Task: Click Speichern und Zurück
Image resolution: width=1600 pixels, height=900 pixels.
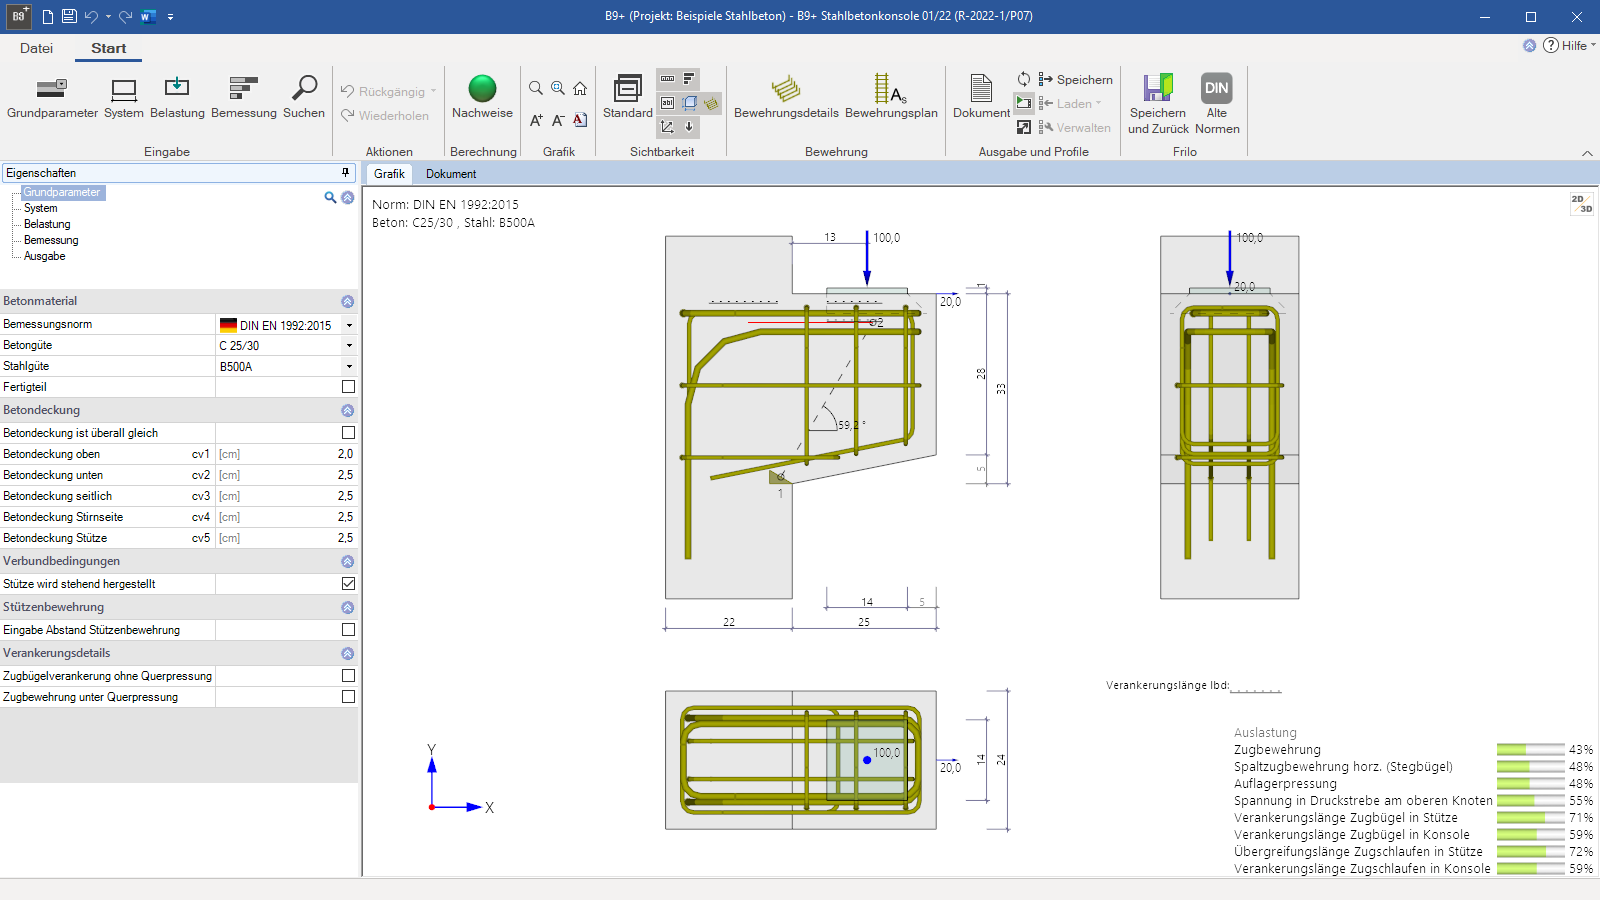Action: [x=1158, y=104]
